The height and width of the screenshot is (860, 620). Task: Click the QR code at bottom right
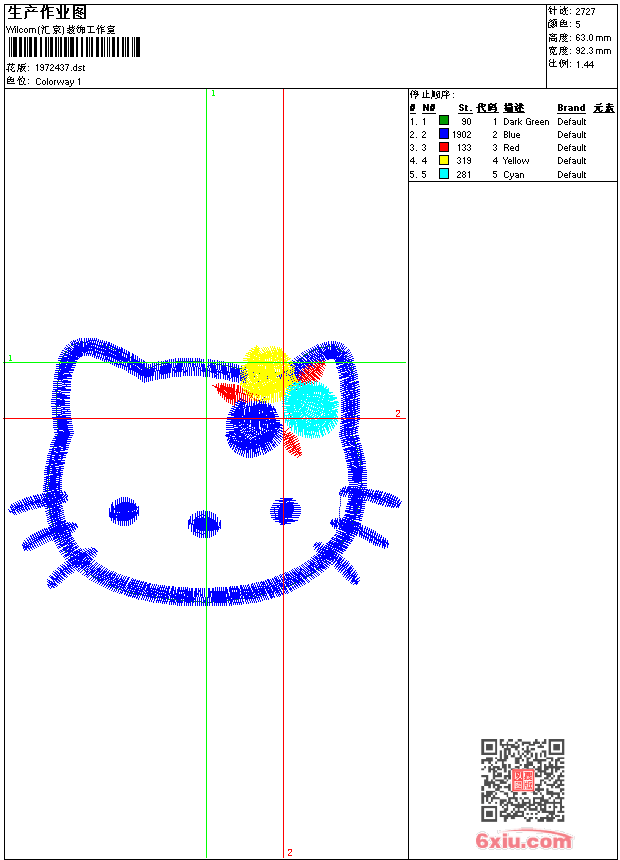(x=523, y=780)
